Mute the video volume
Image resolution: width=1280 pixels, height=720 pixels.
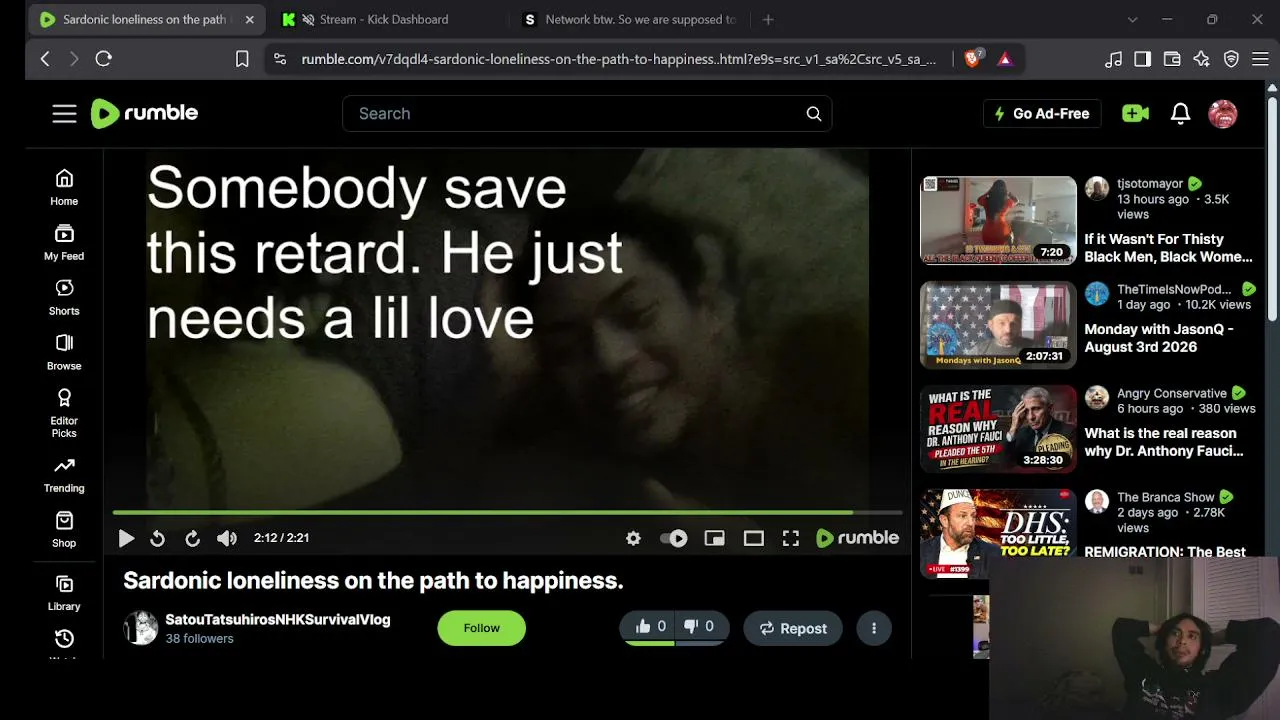click(227, 538)
